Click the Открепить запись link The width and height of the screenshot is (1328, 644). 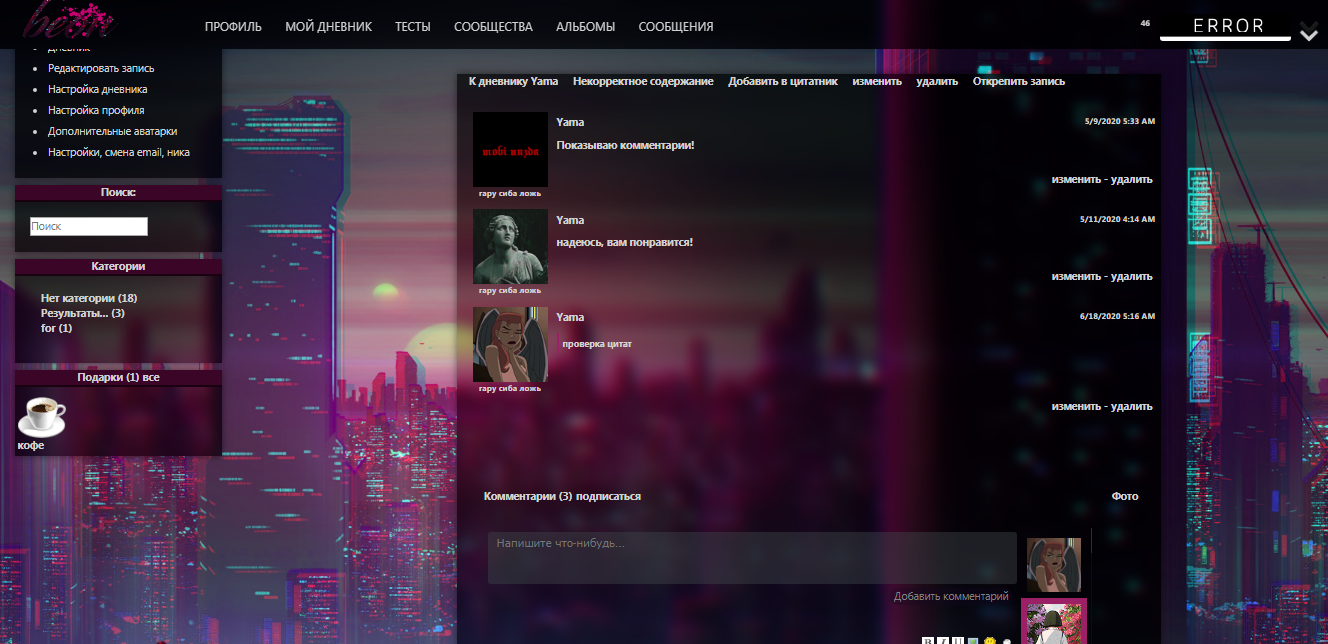[x=1018, y=81]
